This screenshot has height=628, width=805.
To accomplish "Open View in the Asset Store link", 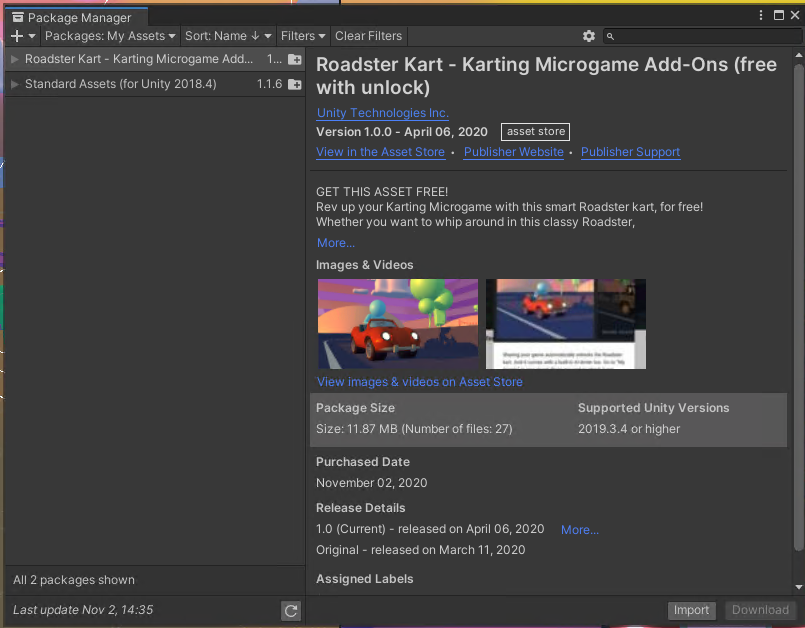I will [380, 152].
